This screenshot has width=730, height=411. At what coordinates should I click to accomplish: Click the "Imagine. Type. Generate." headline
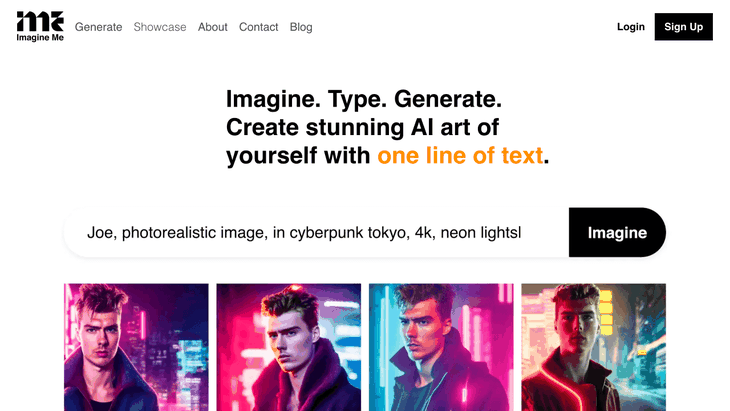tap(364, 99)
